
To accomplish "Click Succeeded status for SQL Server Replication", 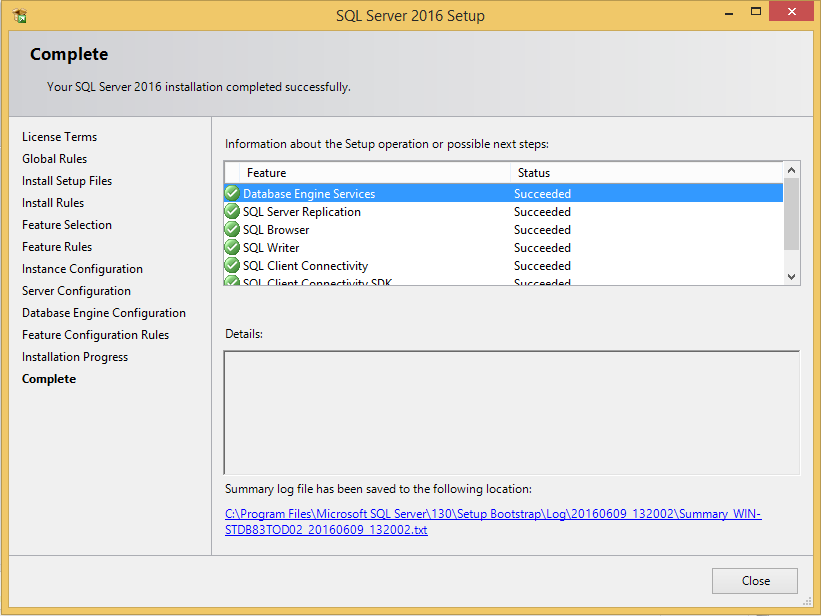I will (x=542, y=212).
